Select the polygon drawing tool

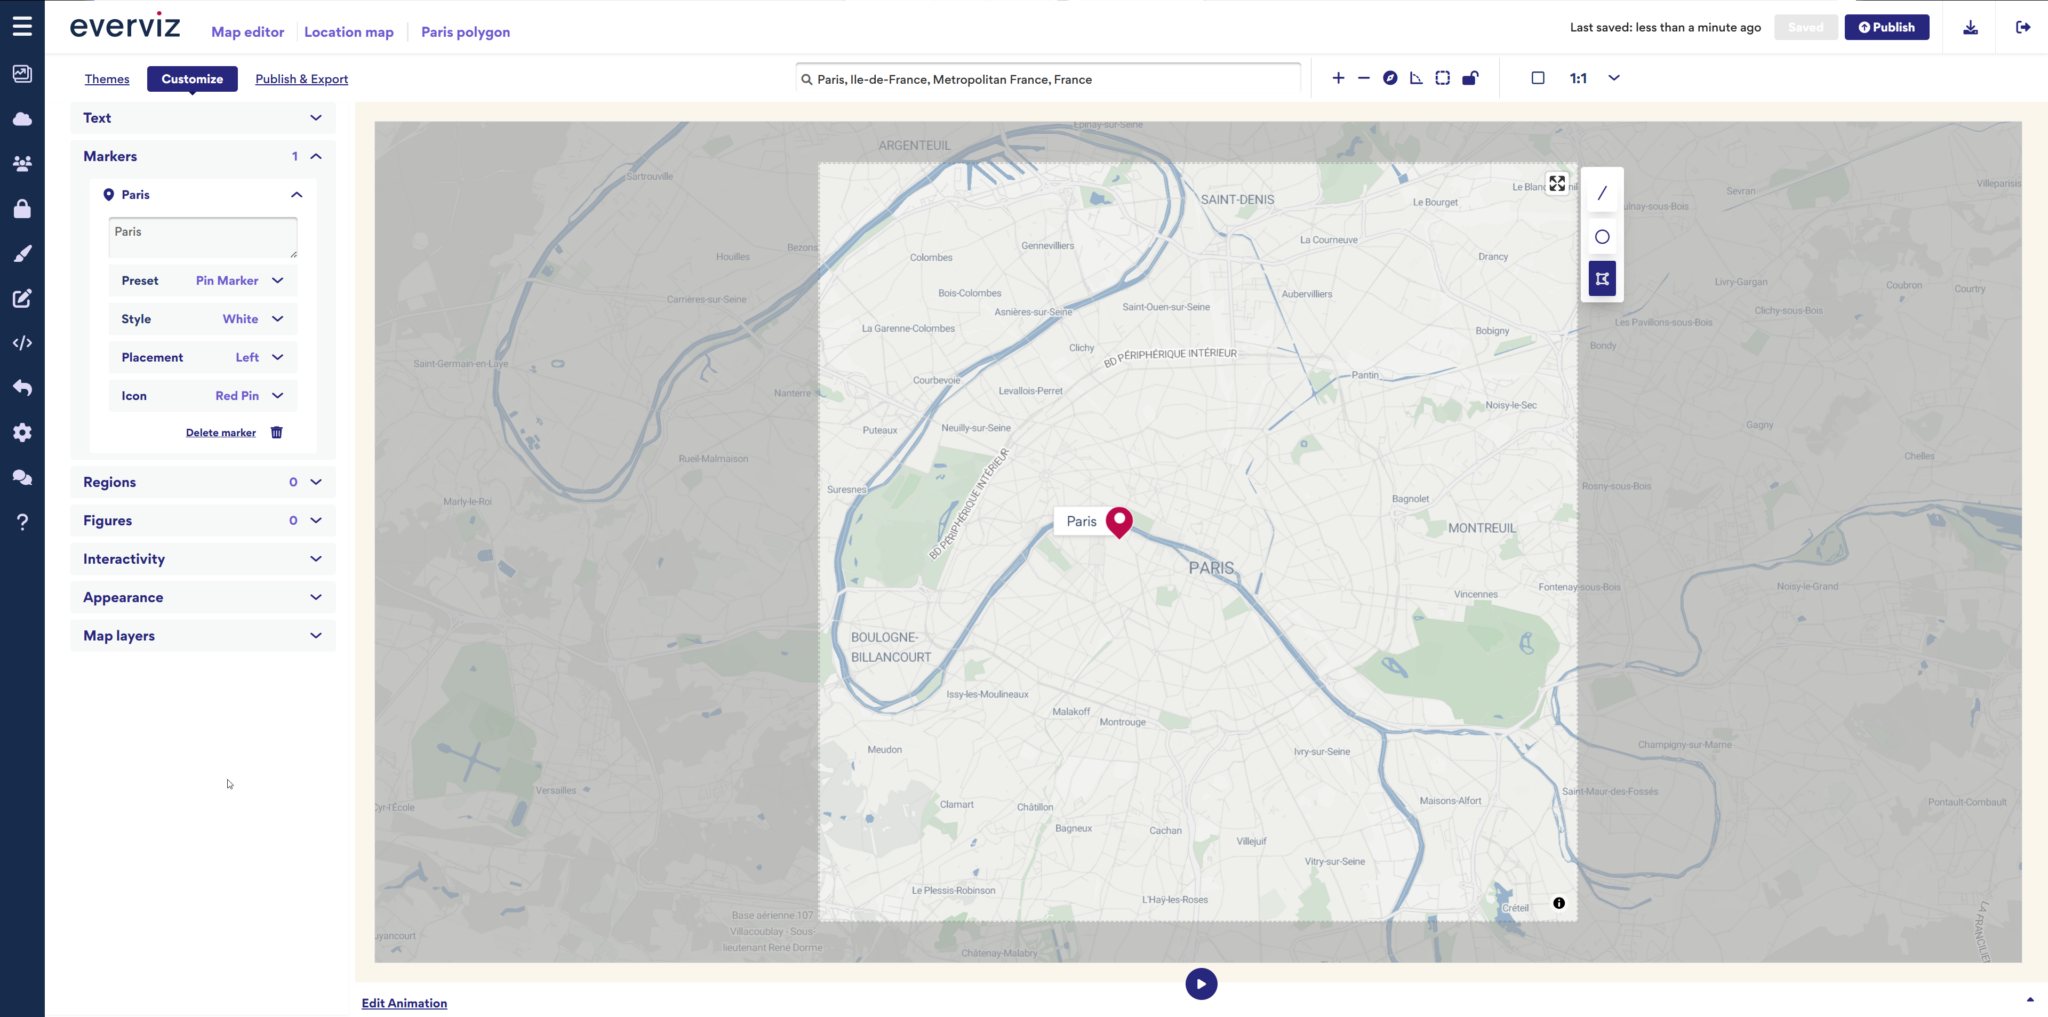tap(1601, 278)
